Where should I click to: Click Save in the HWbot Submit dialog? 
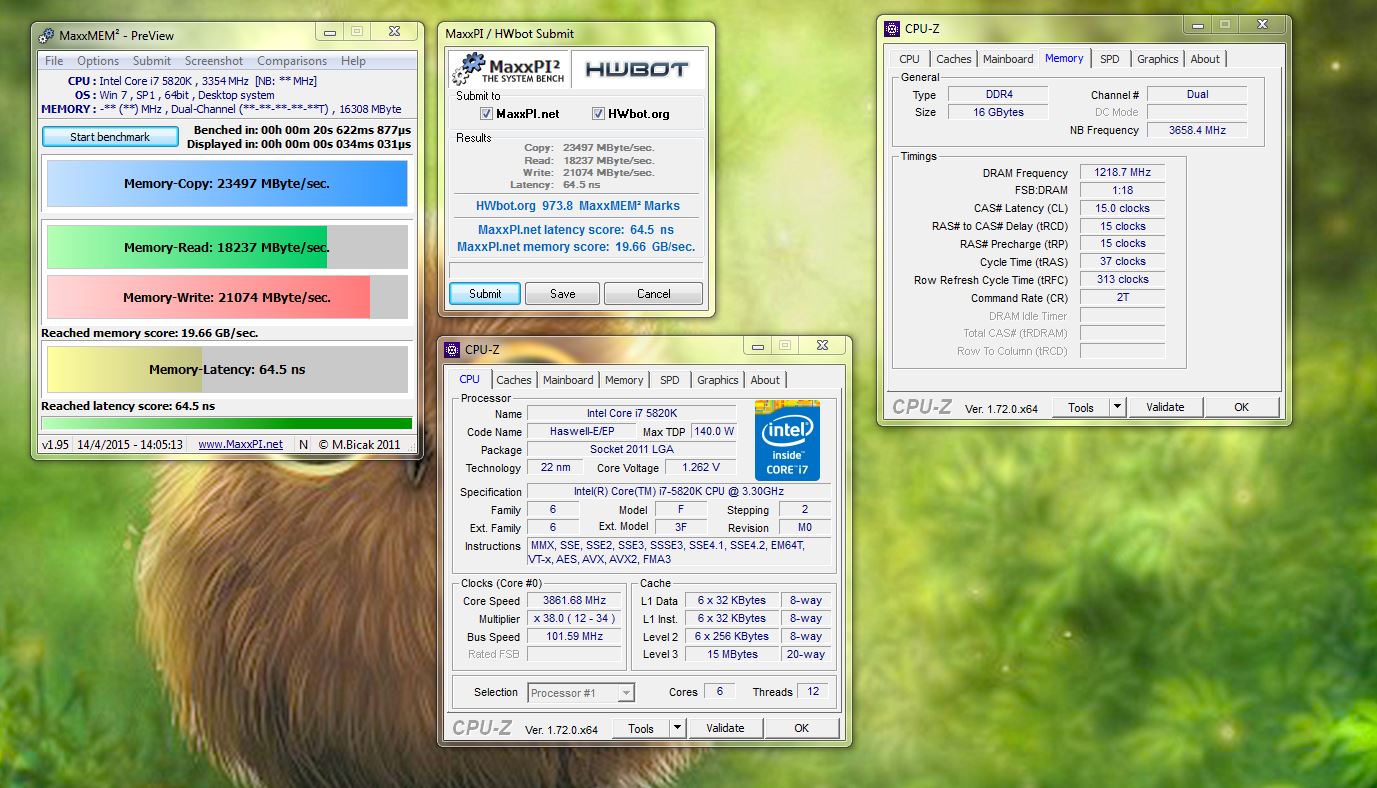[x=563, y=294]
